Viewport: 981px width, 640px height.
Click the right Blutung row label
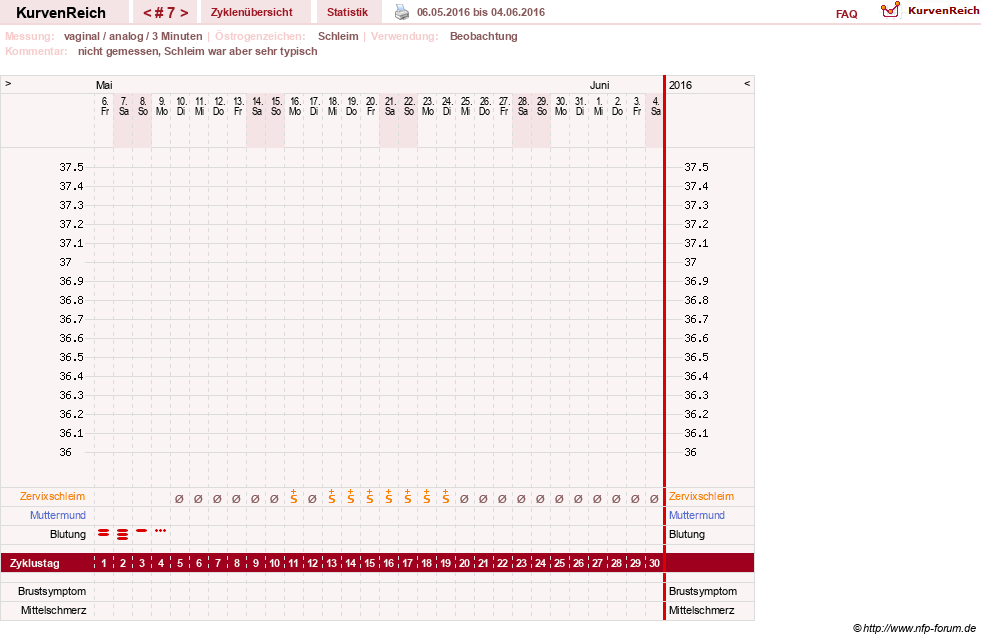click(686, 534)
